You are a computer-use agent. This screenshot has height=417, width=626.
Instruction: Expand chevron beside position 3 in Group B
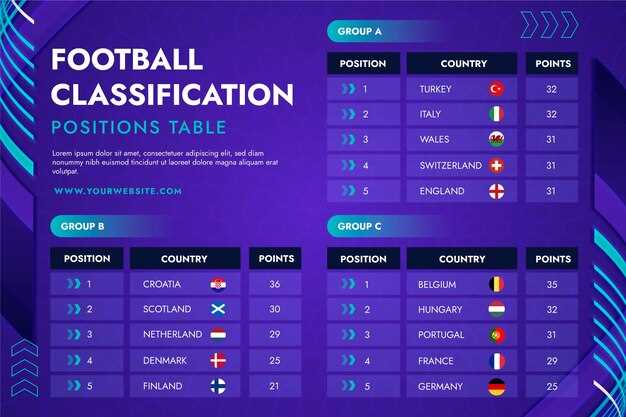tap(72, 335)
